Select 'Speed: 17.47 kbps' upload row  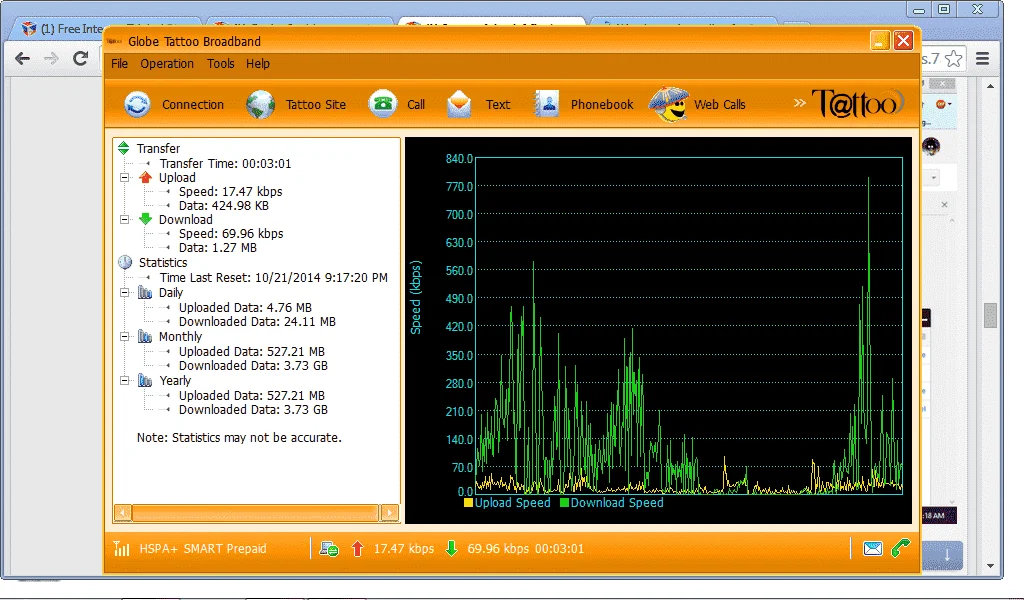pos(231,192)
